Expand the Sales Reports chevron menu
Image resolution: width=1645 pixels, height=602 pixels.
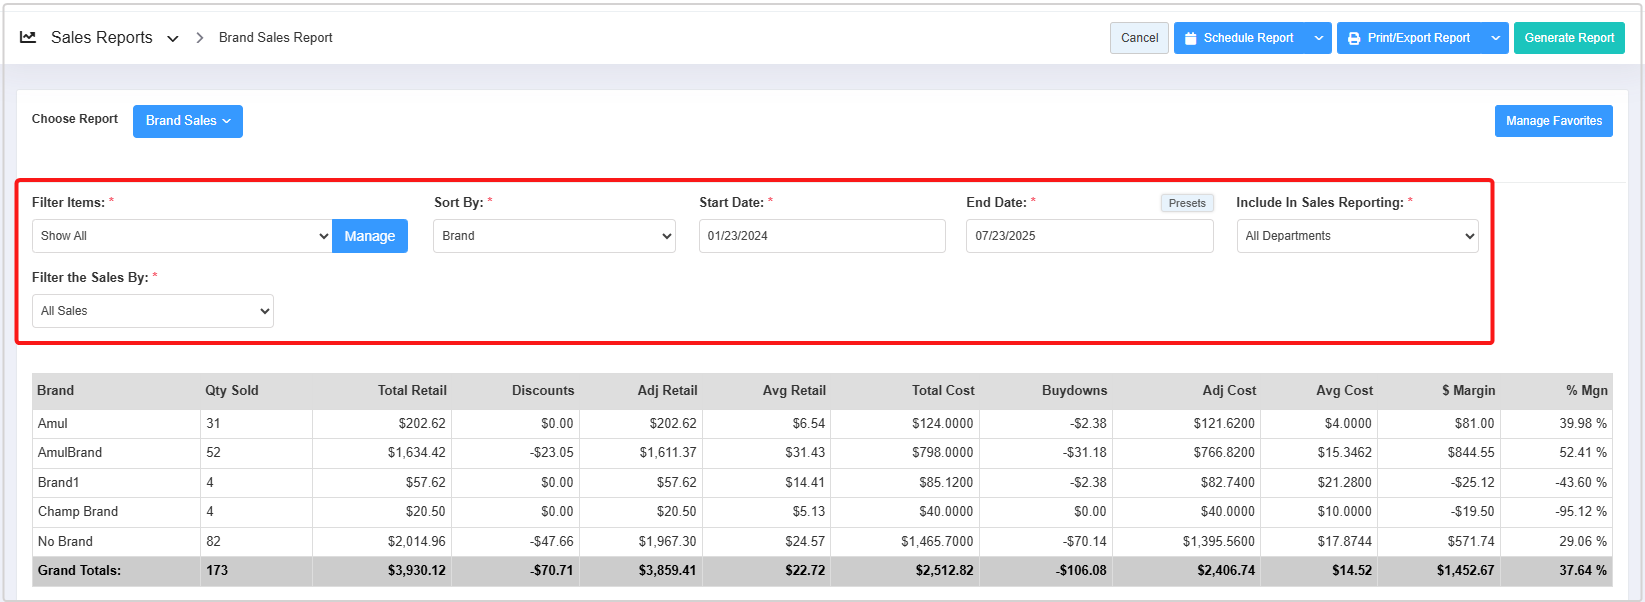click(x=173, y=39)
